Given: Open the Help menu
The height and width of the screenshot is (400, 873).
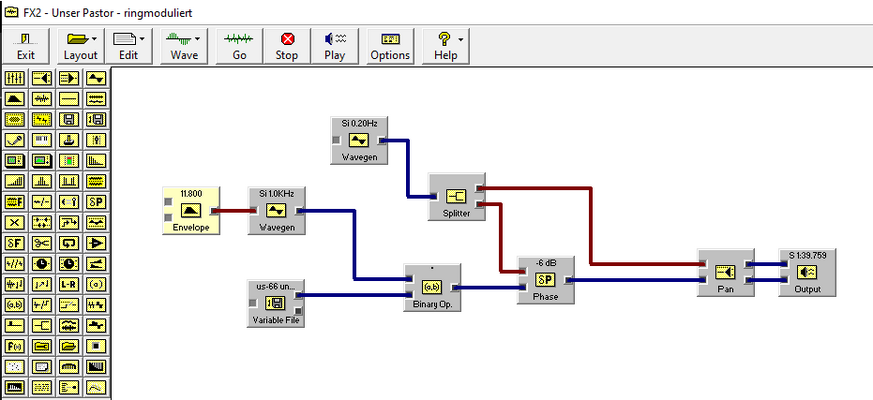Looking at the screenshot, I should pos(446,46).
